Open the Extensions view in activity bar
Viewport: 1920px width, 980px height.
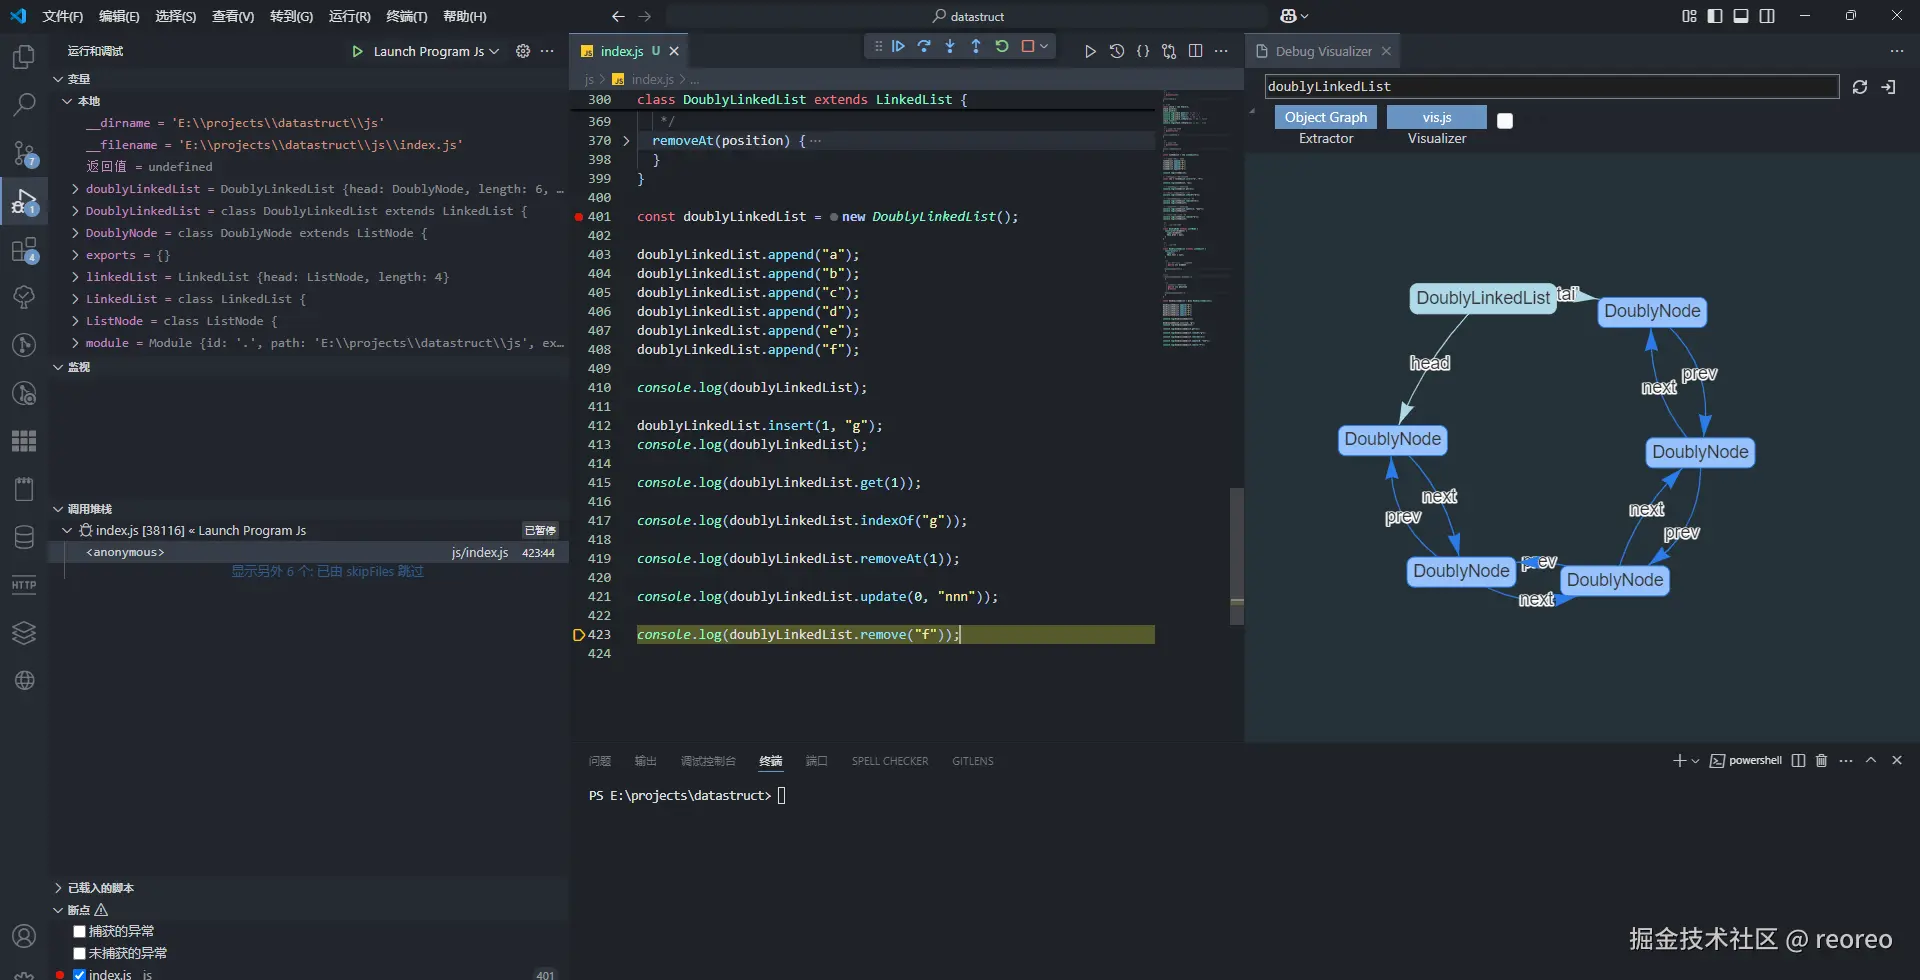[x=24, y=250]
